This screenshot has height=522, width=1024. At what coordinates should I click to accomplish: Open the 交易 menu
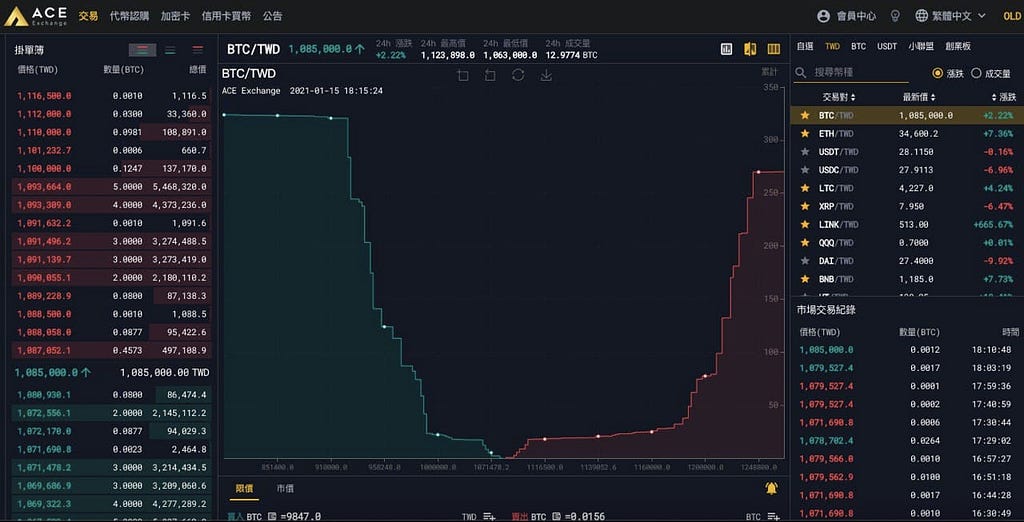[88, 16]
